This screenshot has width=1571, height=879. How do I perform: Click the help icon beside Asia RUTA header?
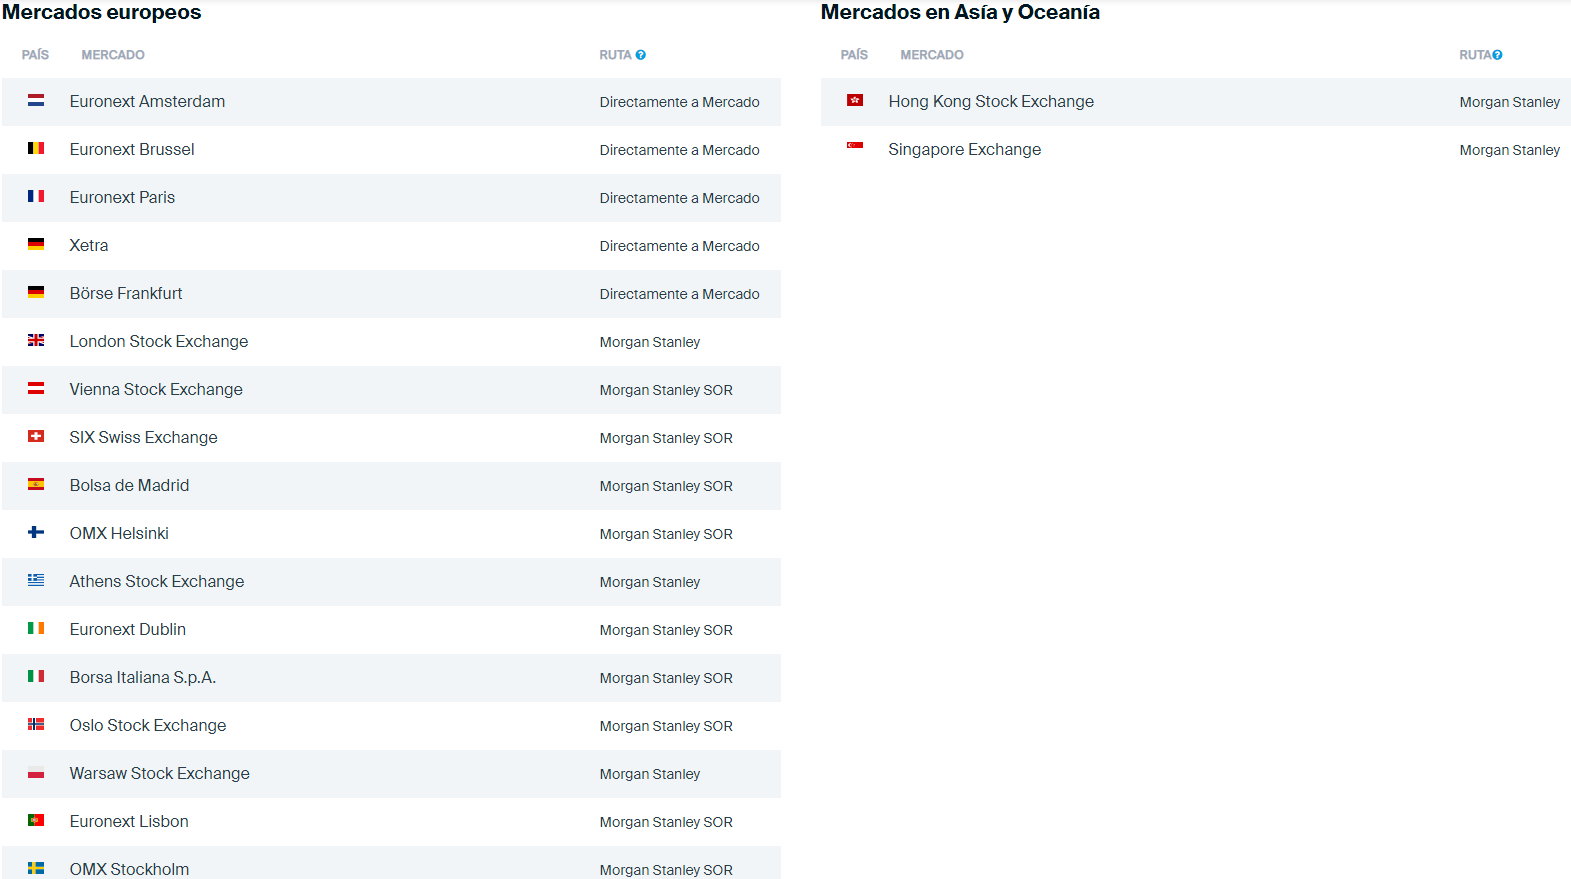click(1497, 55)
